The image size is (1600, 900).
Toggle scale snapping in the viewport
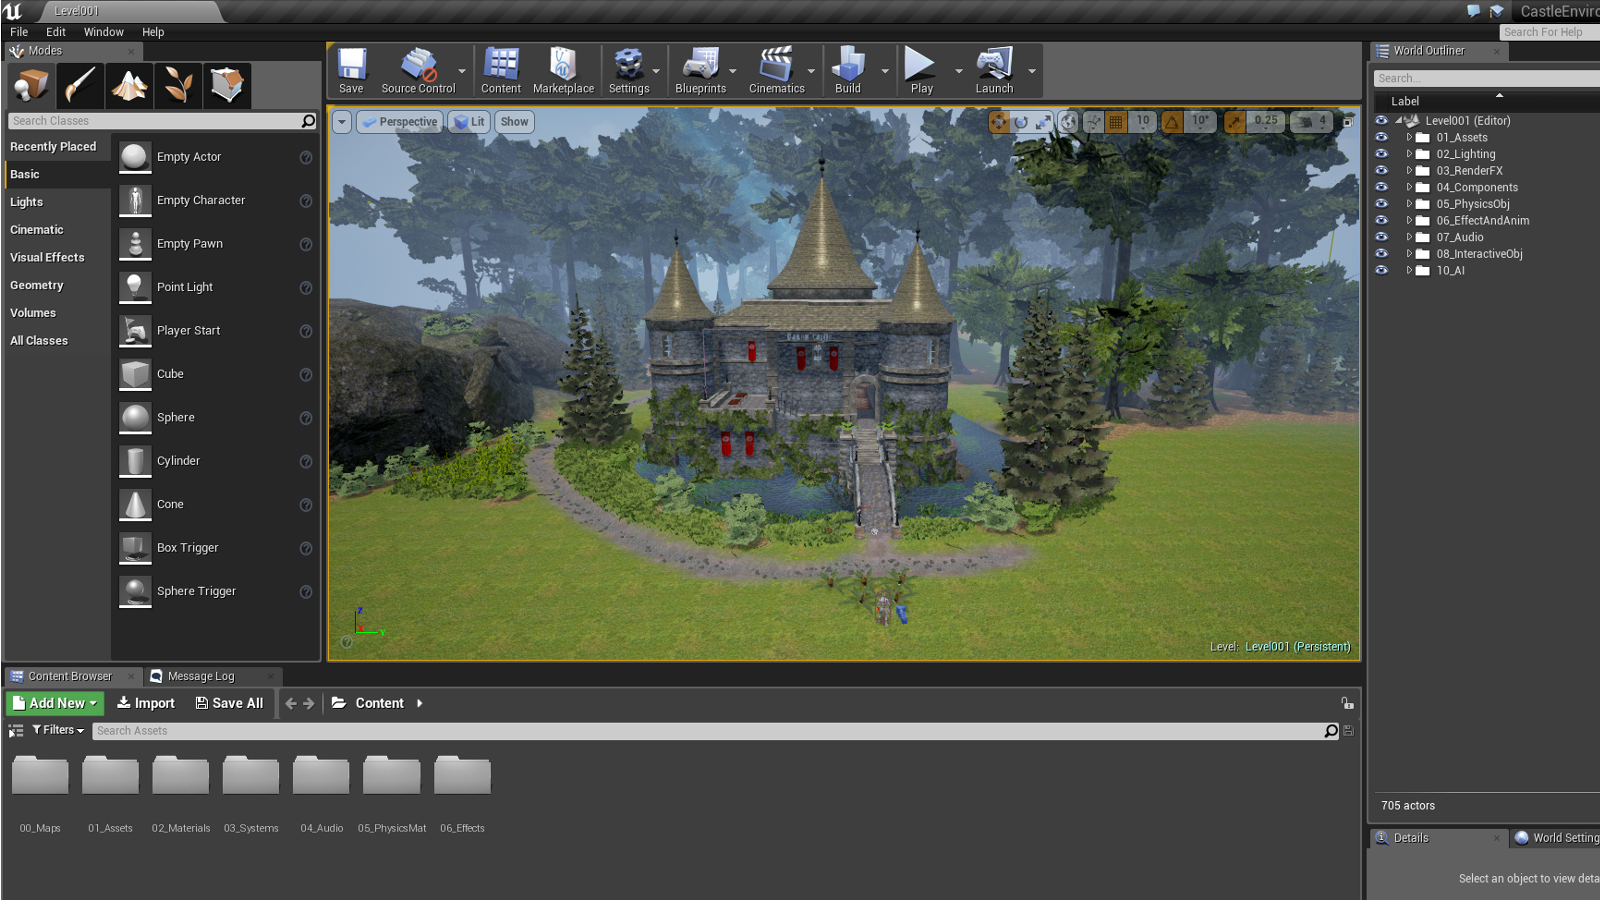tap(1235, 122)
